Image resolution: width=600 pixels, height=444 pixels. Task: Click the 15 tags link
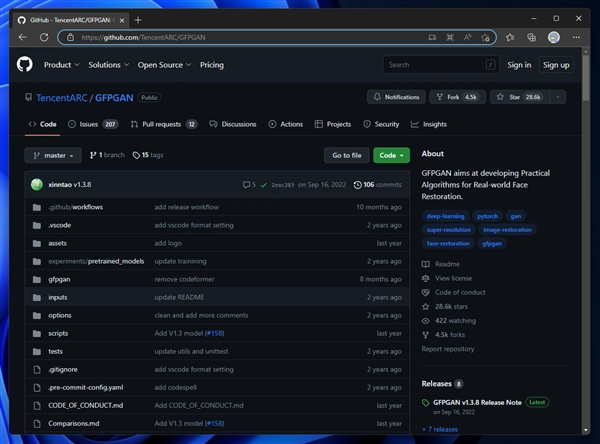point(148,155)
